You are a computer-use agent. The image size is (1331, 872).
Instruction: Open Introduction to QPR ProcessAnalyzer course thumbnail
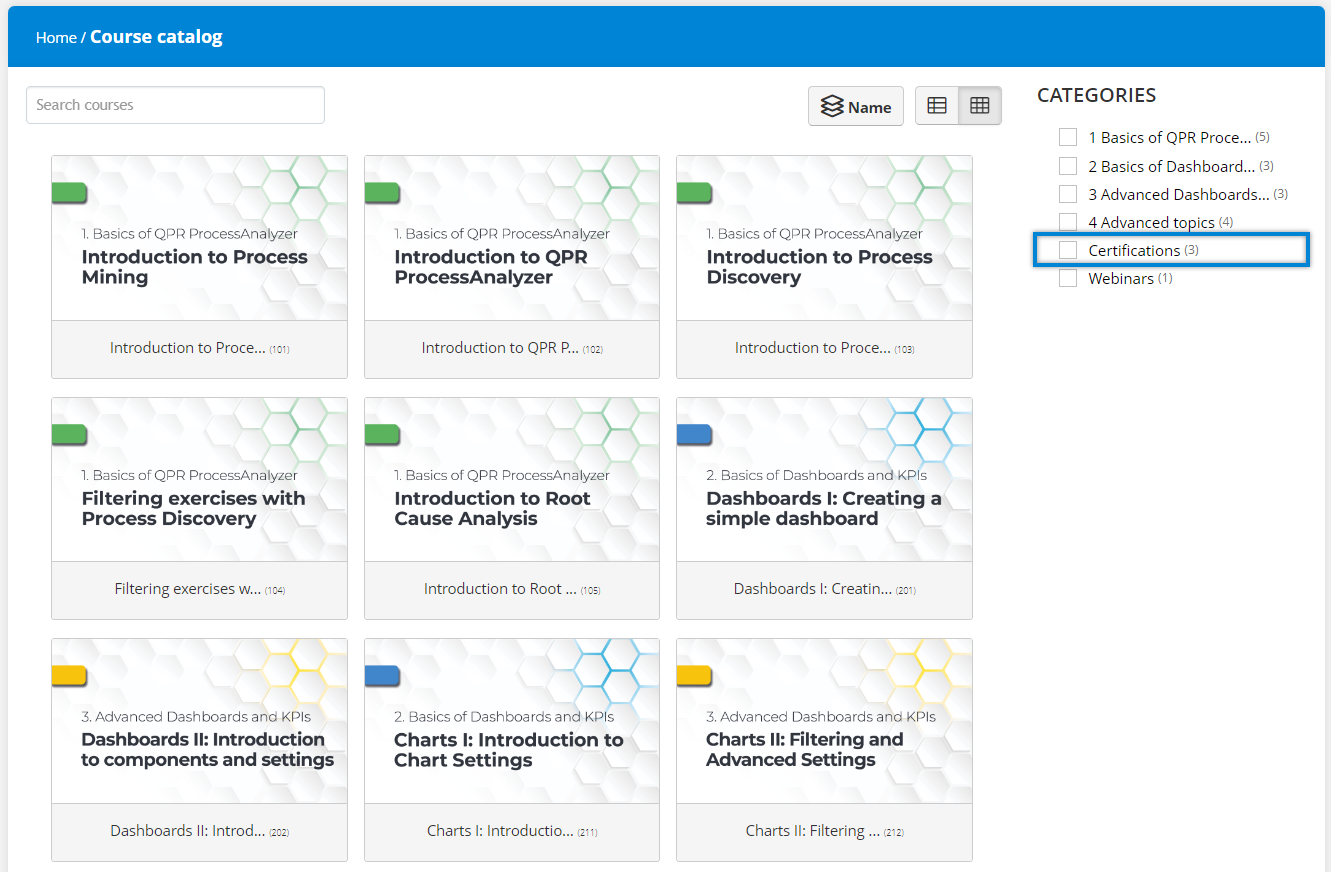tap(512, 238)
